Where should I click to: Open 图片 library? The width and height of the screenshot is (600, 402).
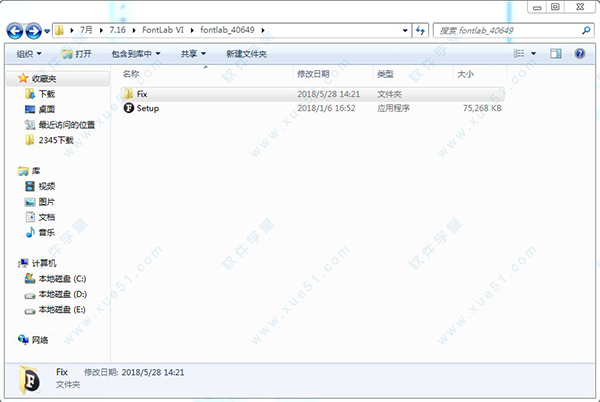point(47,202)
